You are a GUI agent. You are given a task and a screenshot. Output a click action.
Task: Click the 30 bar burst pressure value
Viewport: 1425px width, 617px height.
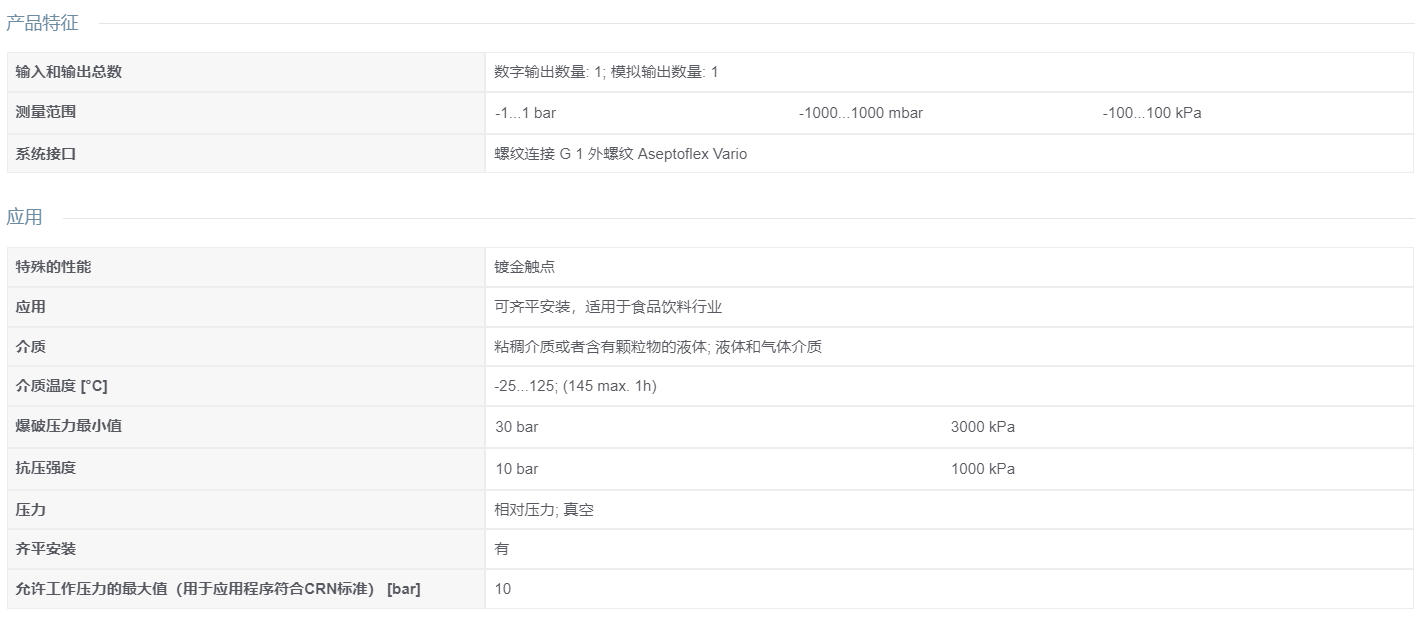click(516, 427)
